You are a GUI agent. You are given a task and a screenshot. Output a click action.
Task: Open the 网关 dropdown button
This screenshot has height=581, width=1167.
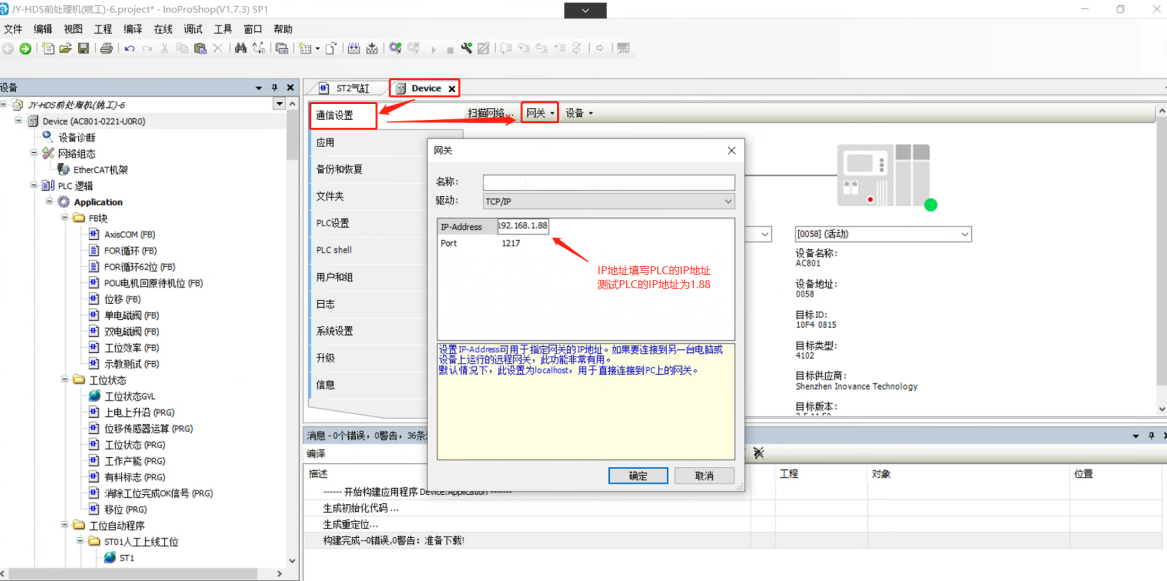pos(540,113)
